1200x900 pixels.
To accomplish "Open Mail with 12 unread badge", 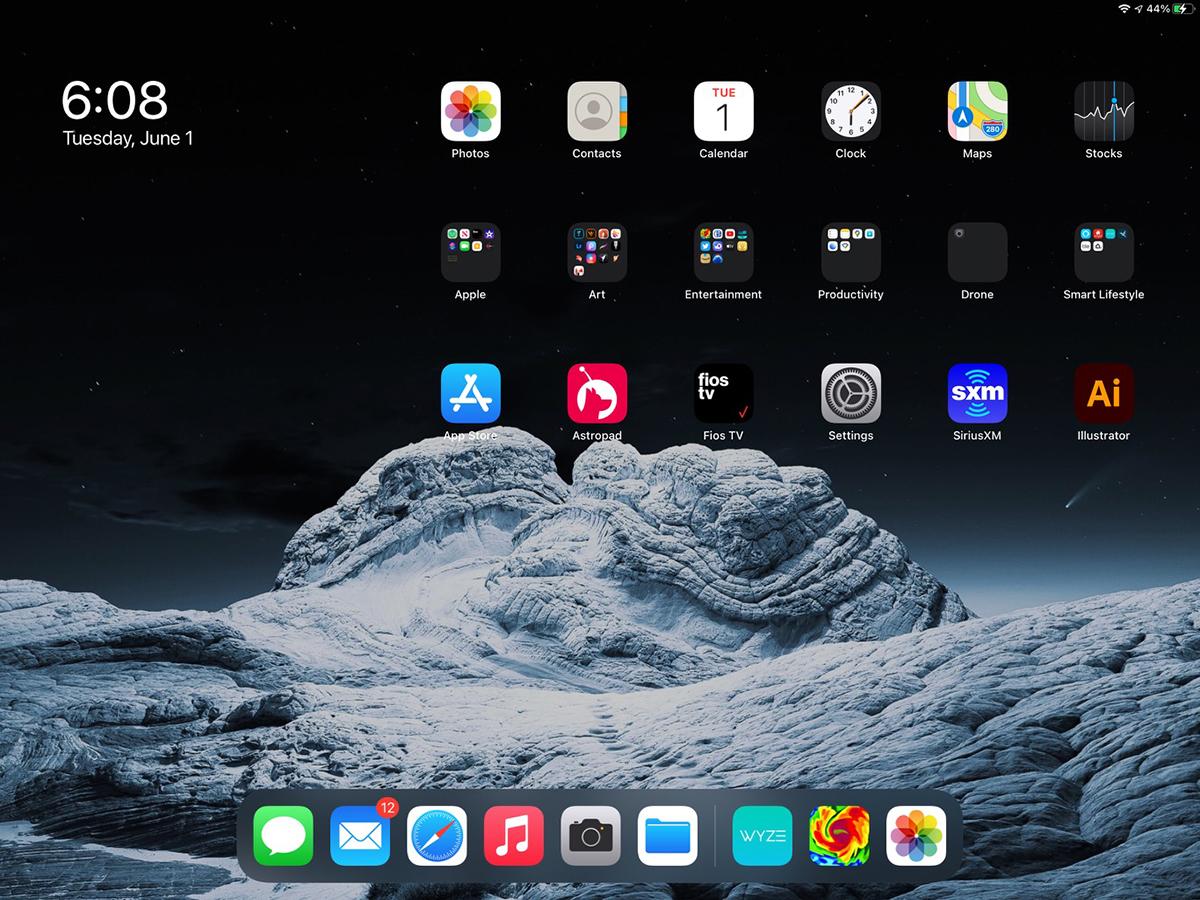I will click(360, 836).
